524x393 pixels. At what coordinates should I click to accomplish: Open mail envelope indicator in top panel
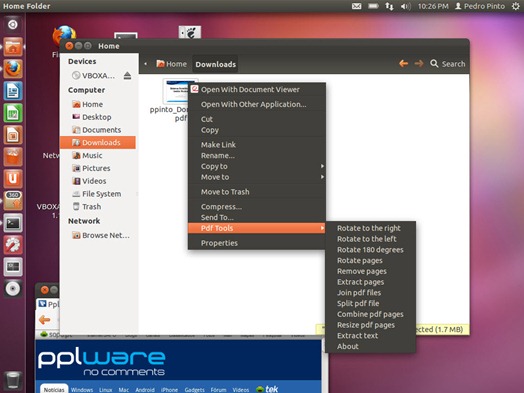(357, 6)
